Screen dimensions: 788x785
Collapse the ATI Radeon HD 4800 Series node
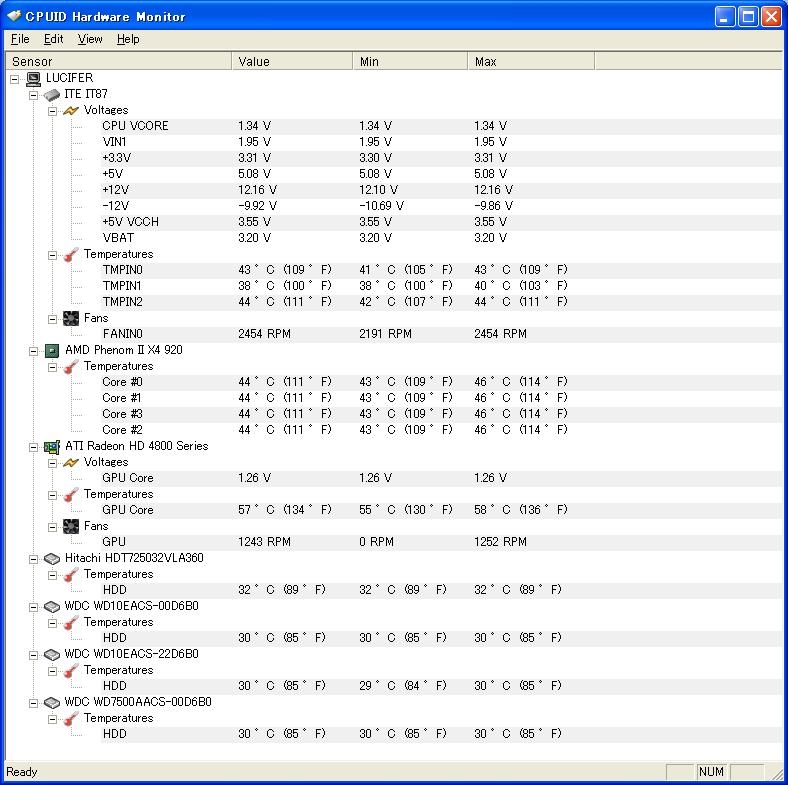coord(33,447)
